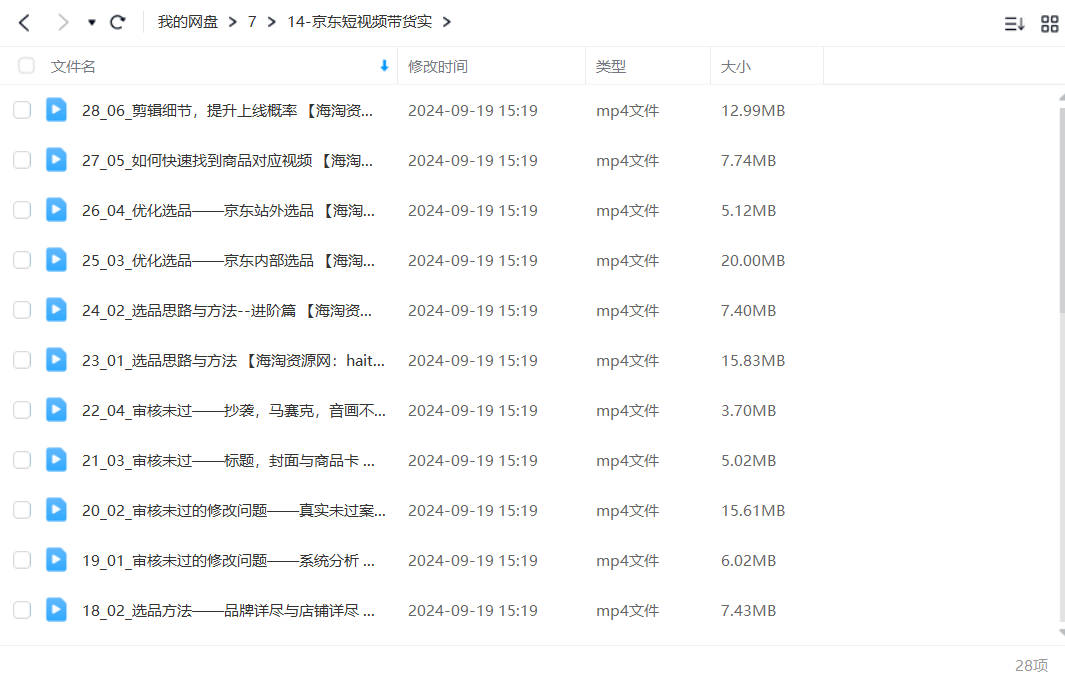Click video icon of 25_03_优化选品
Viewport: 1065px width, 679px height.
coord(56,259)
